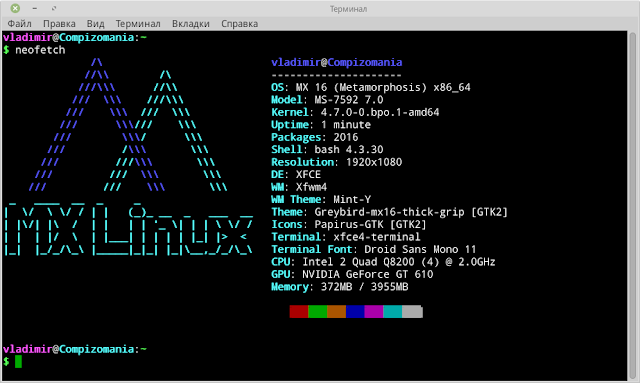Open the Вид menu
The width and height of the screenshot is (640, 383).
click(96, 24)
